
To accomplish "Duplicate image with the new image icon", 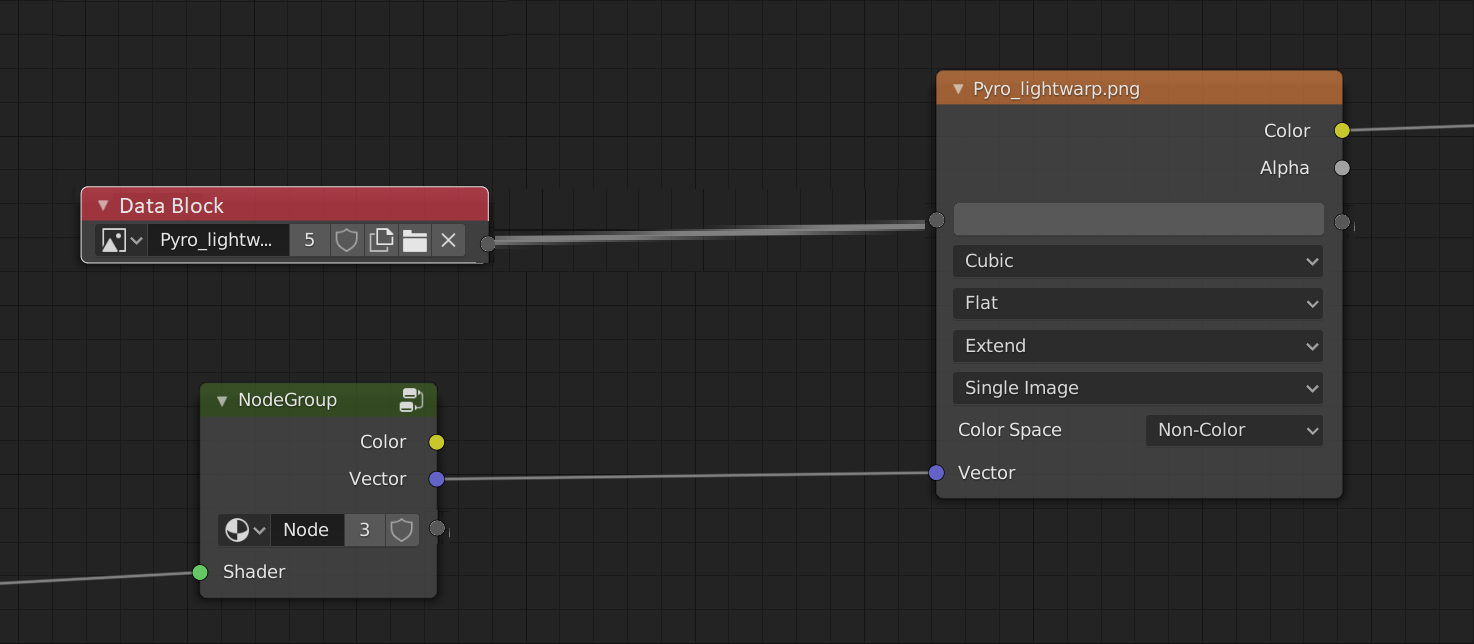I will pyautogui.click(x=381, y=240).
